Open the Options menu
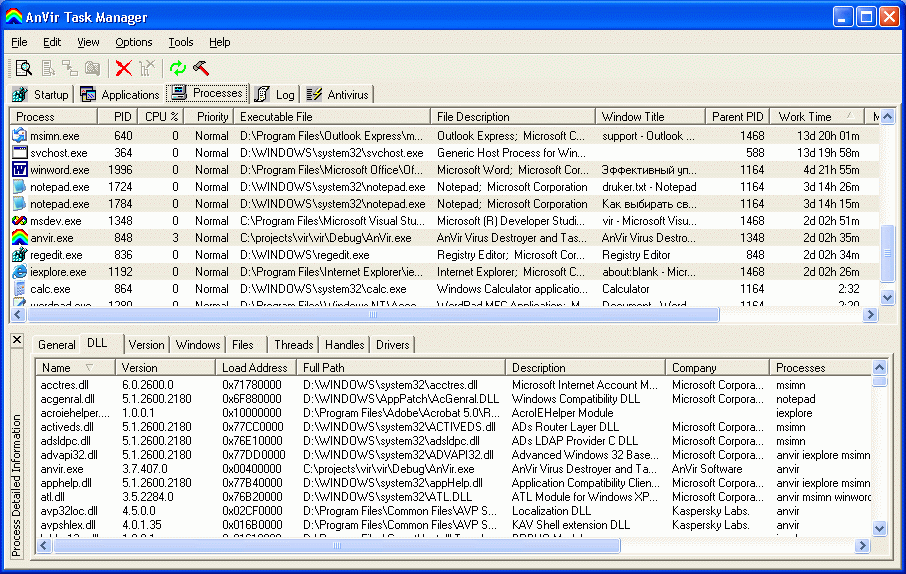Screen dimensions: 906x574 pos(133,42)
